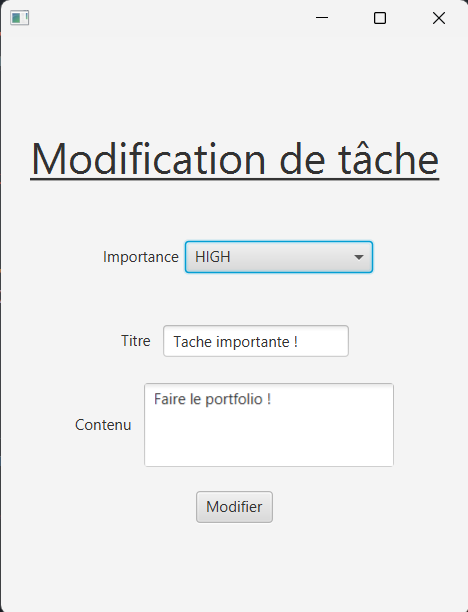Screen dimensions: 468x612
Task: Click the blank area below the portfolio text
Action: pyautogui.click(x=269, y=437)
